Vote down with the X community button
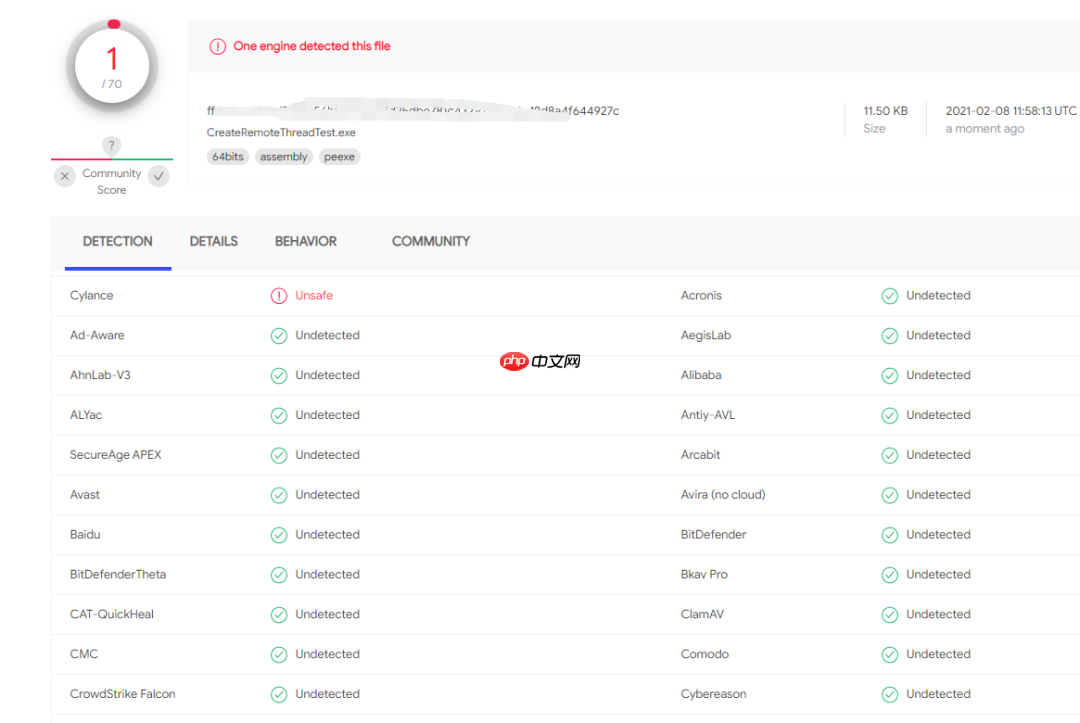The width and height of the screenshot is (1080, 723). click(x=65, y=176)
